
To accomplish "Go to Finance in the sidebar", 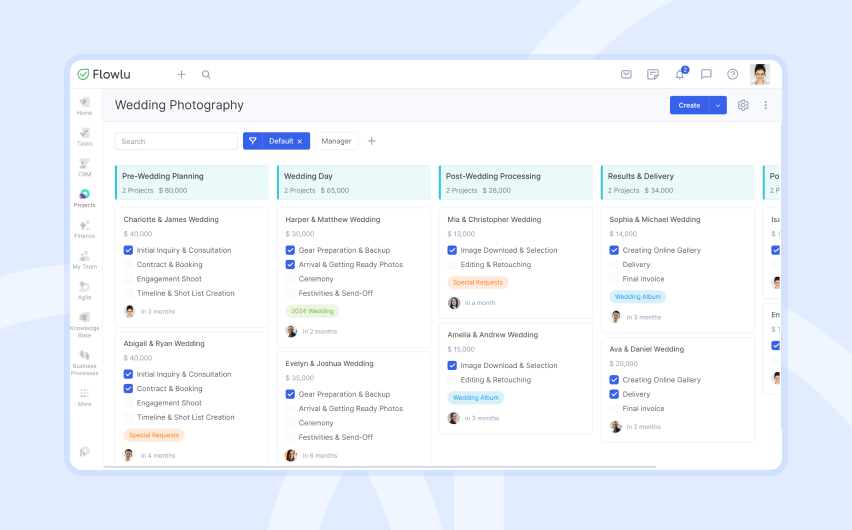I will (x=84, y=229).
